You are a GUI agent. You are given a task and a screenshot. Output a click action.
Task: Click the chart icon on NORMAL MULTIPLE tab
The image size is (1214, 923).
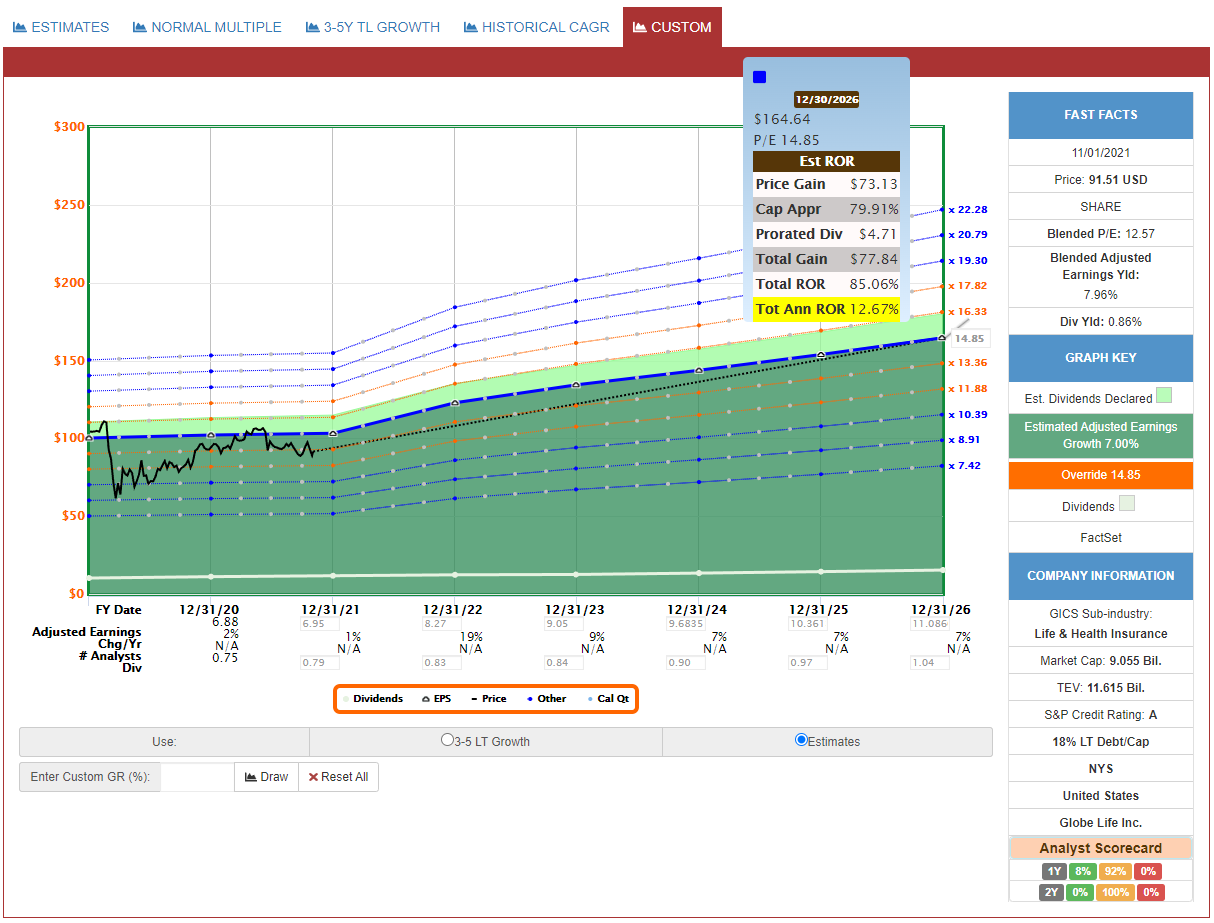pos(140,27)
